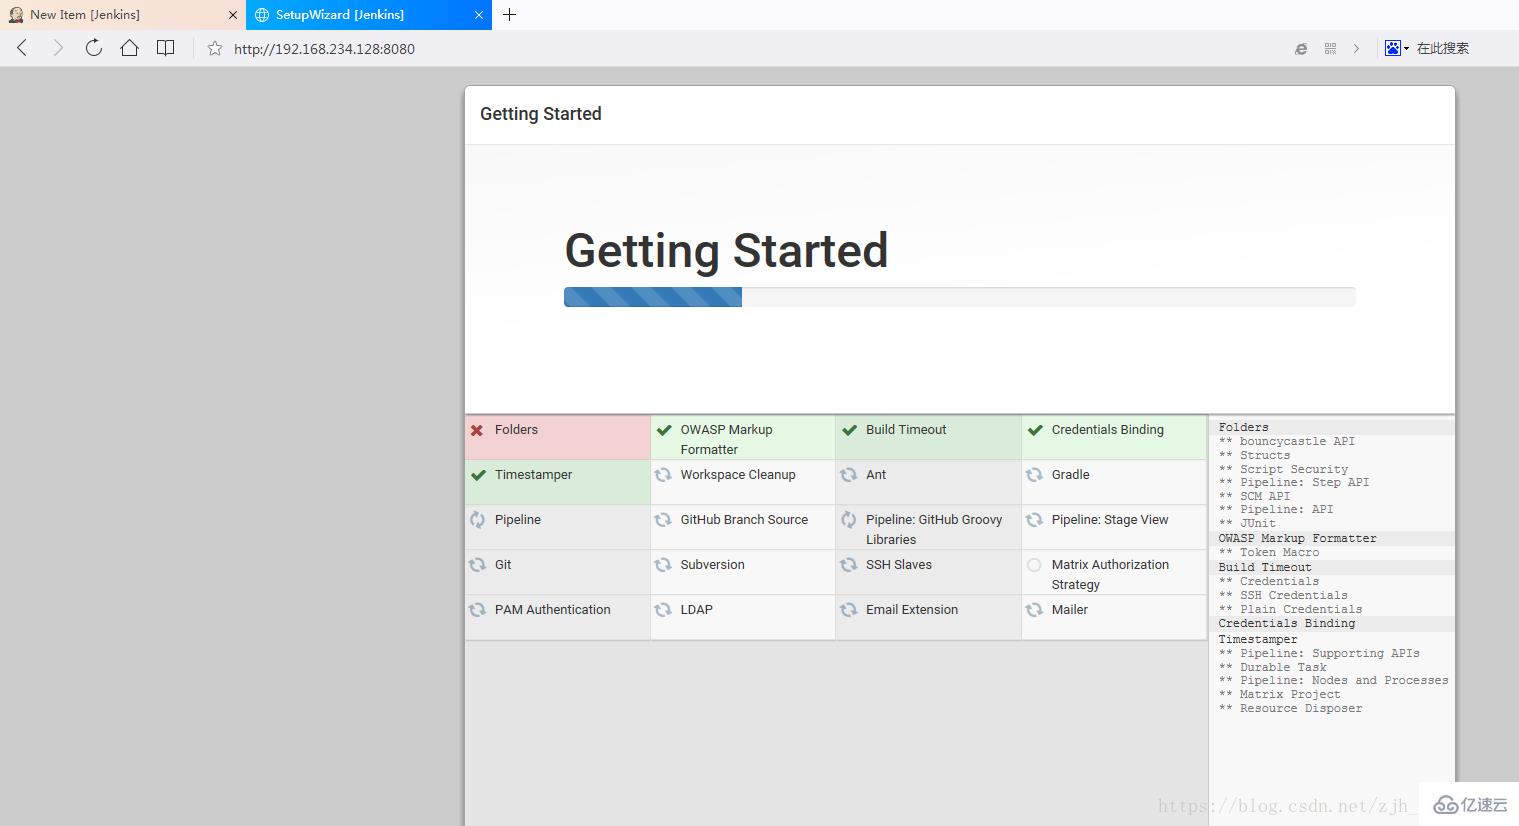Click '** Durable Task' log entry
The image size is (1519, 826).
(x=1272, y=667)
